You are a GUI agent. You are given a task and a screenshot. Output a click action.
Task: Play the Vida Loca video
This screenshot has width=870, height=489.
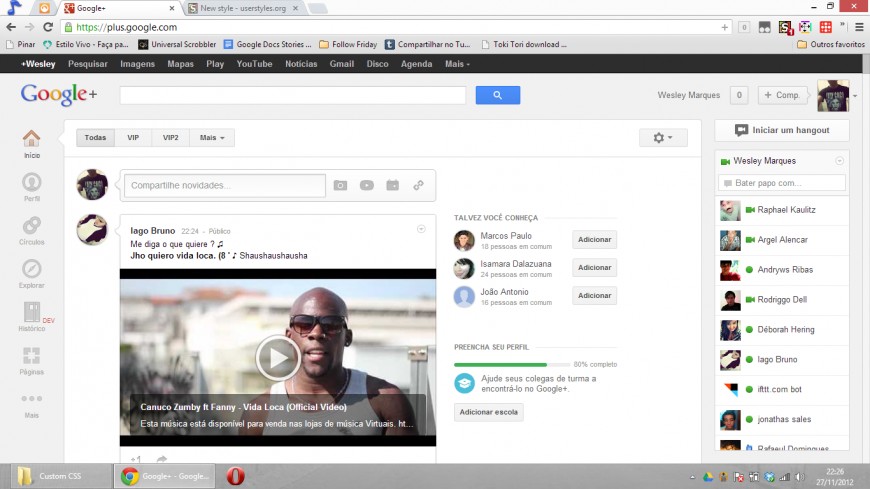pos(278,358)
